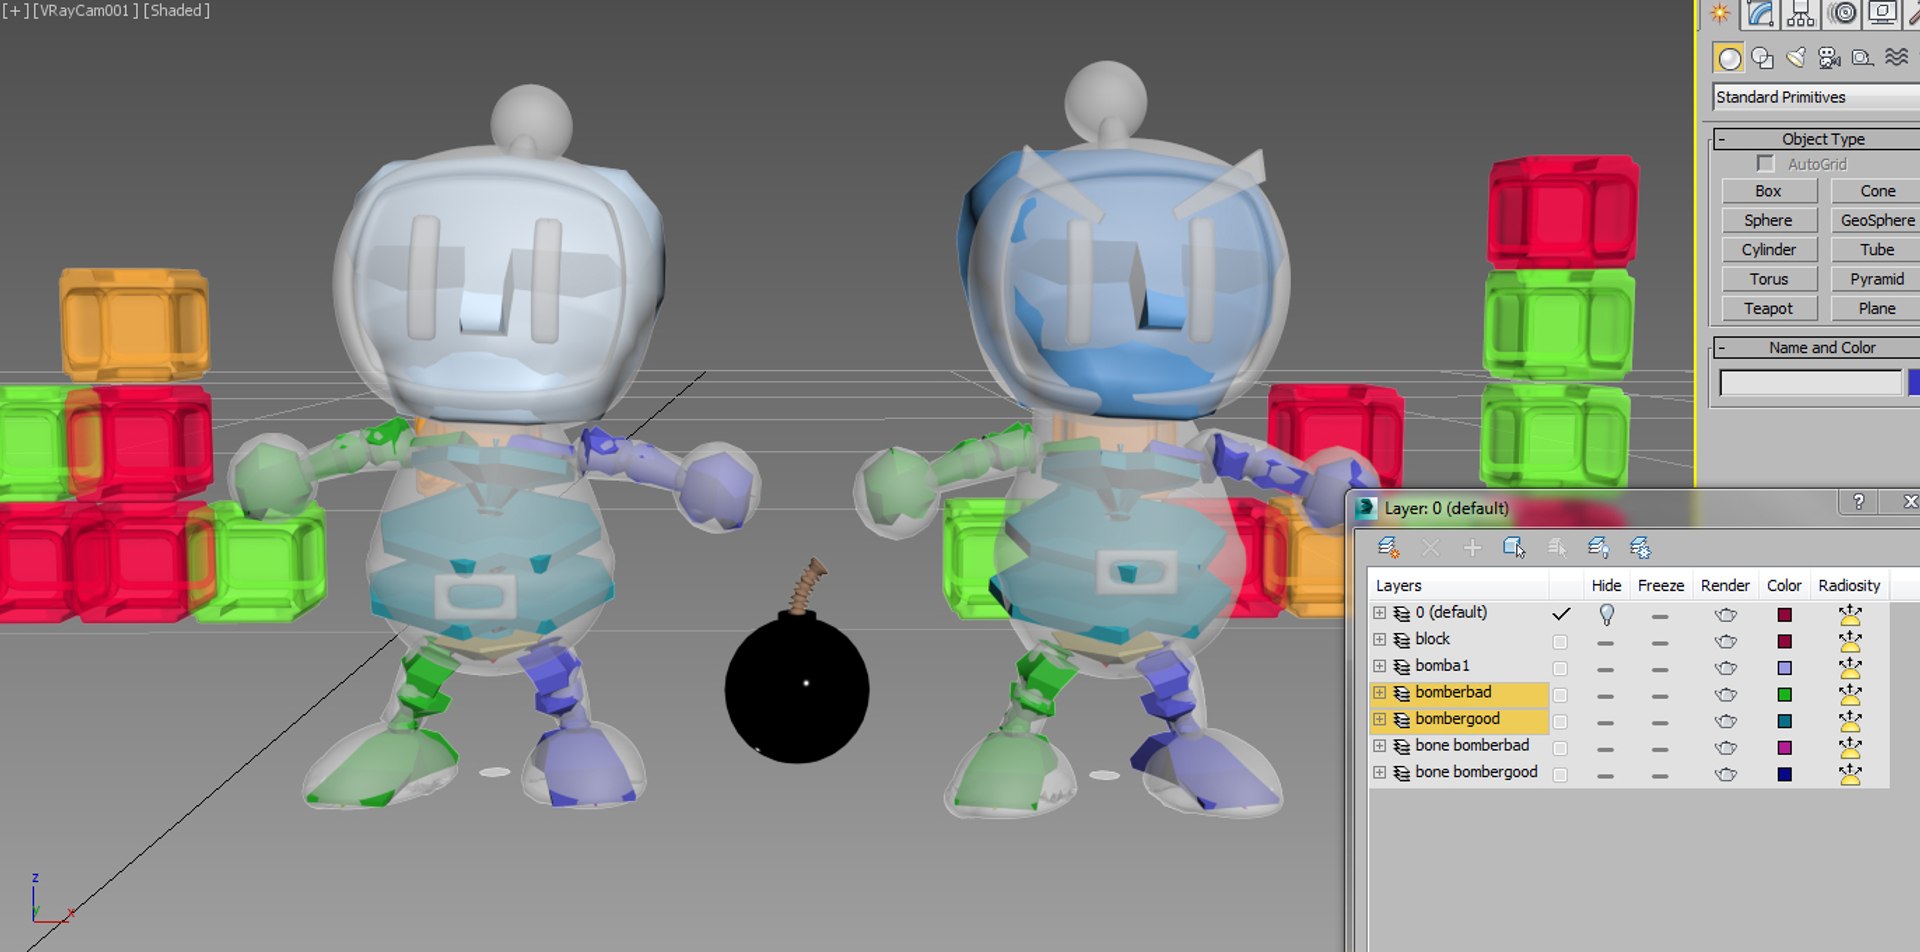1920x952 pixels.
Task: Open the Standard Primitives dropdown
Action: tap(1816, 97)
